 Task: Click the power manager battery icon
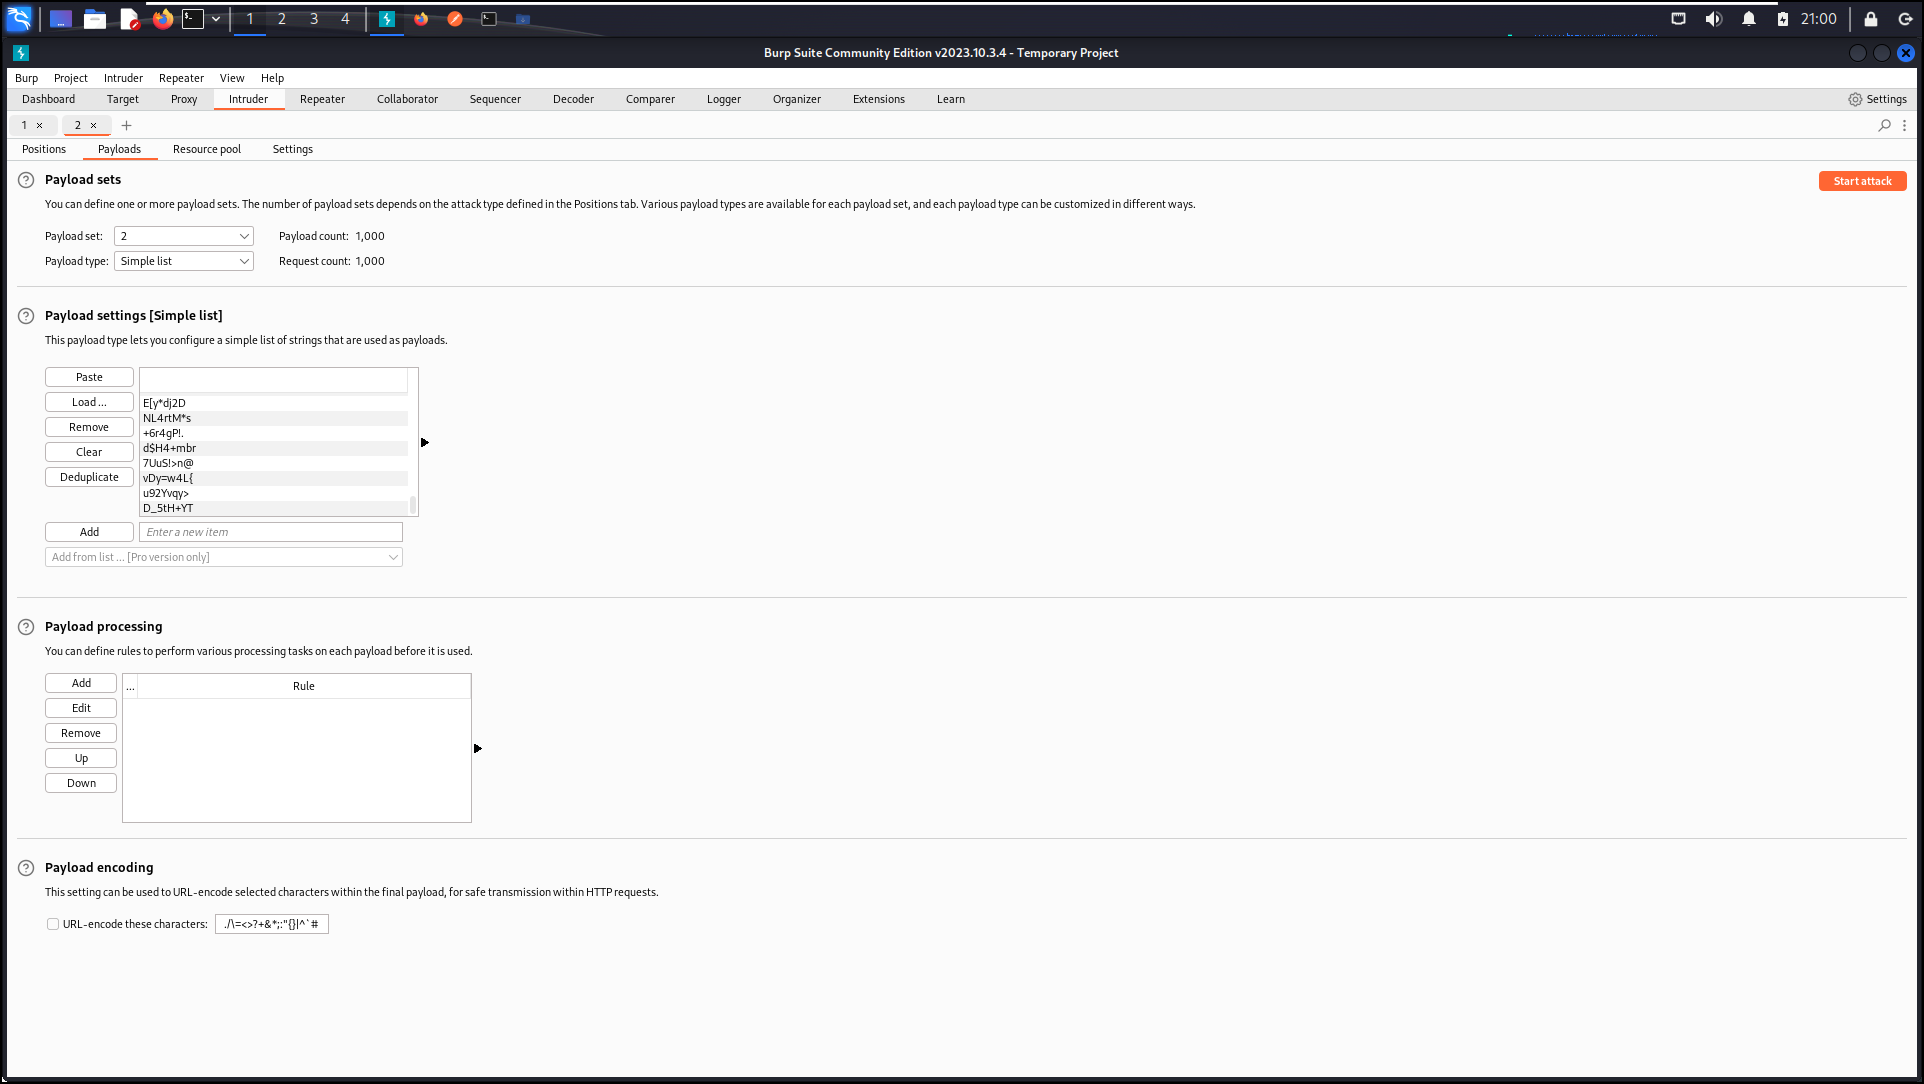pos(1783,19)
